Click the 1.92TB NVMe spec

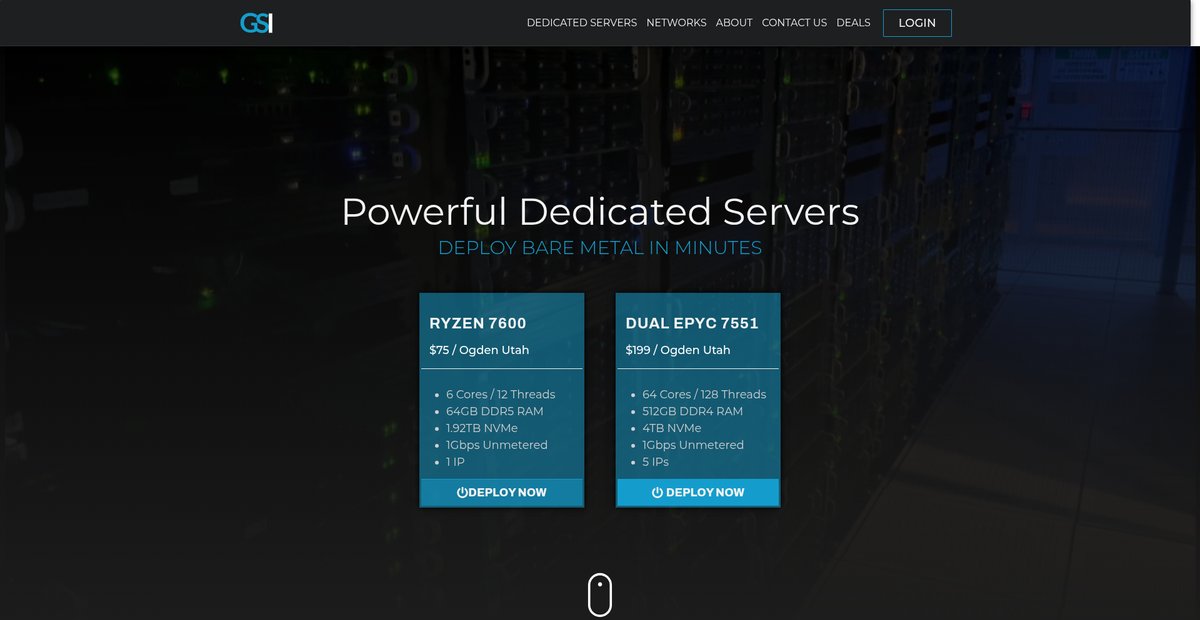pos(483,428)
